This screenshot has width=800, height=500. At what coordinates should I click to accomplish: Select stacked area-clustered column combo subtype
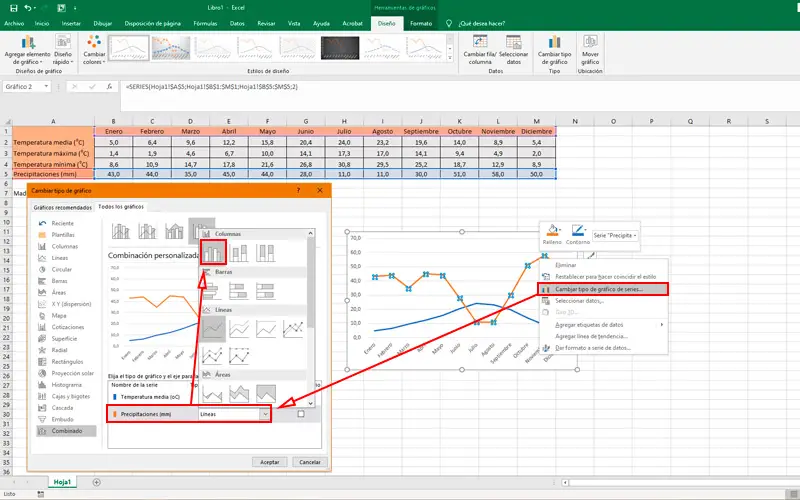174,231
